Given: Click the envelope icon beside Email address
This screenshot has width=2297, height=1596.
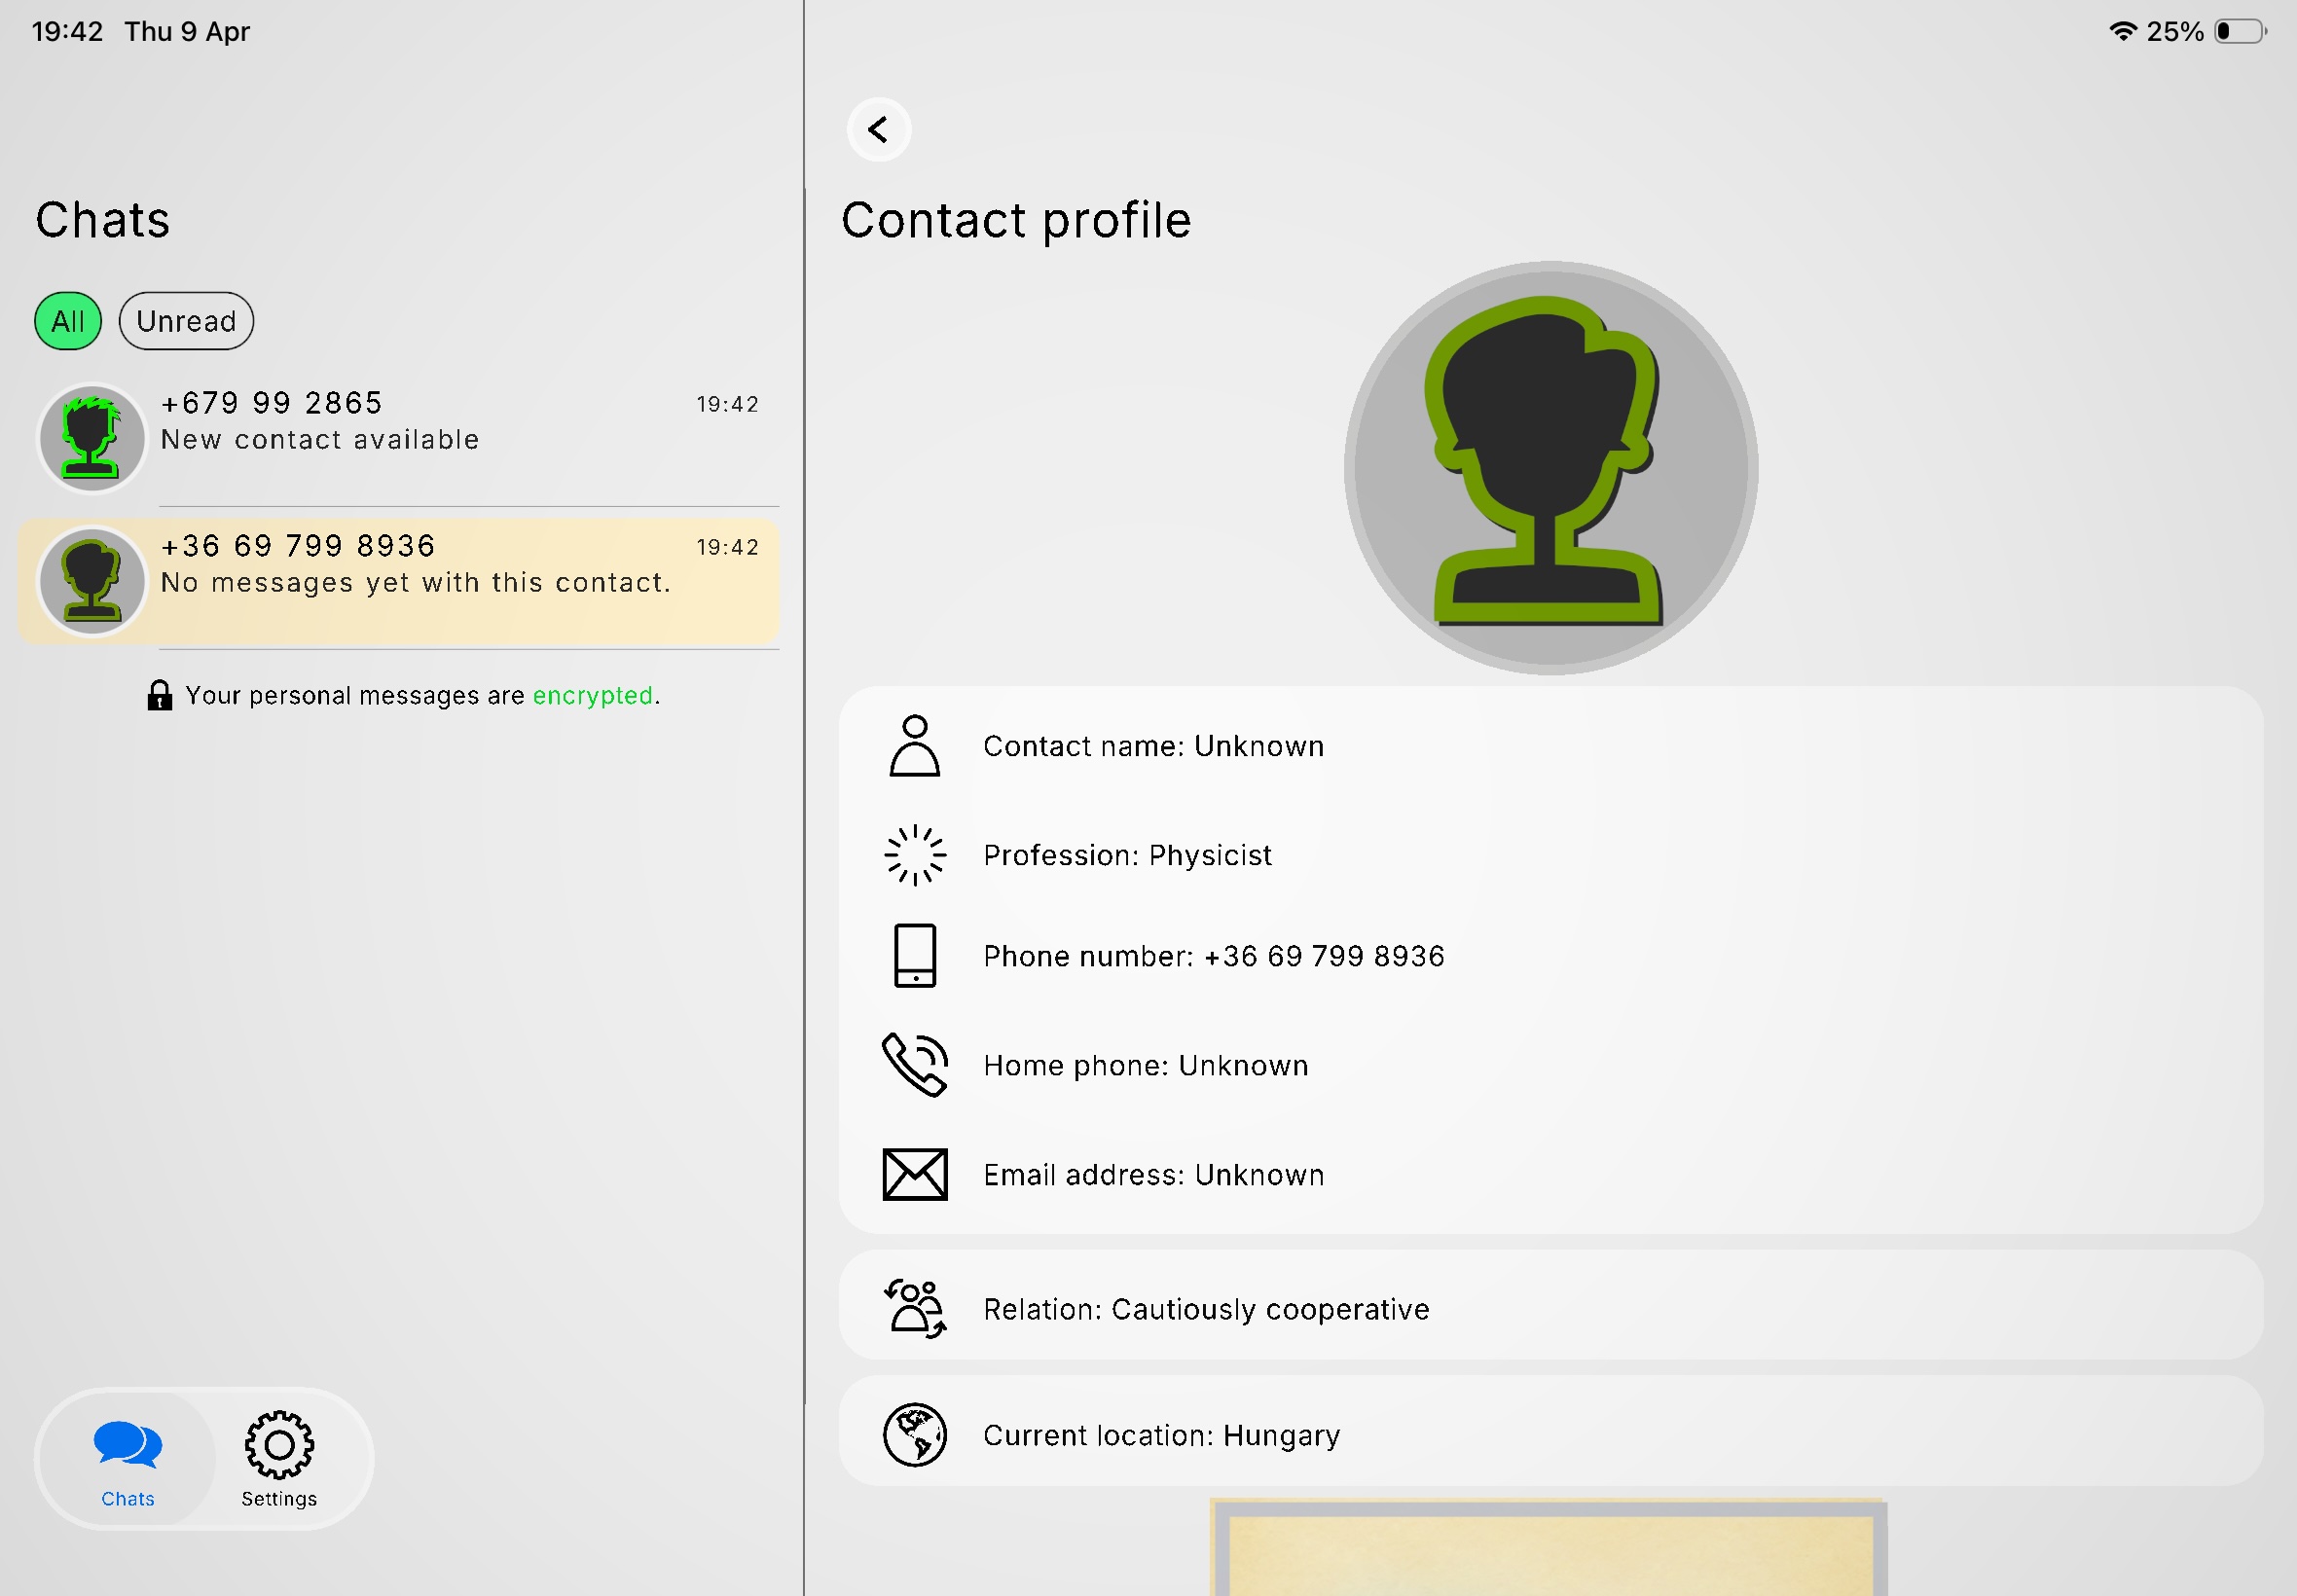Looking at the screenshot, I should tap(911, 1174).
